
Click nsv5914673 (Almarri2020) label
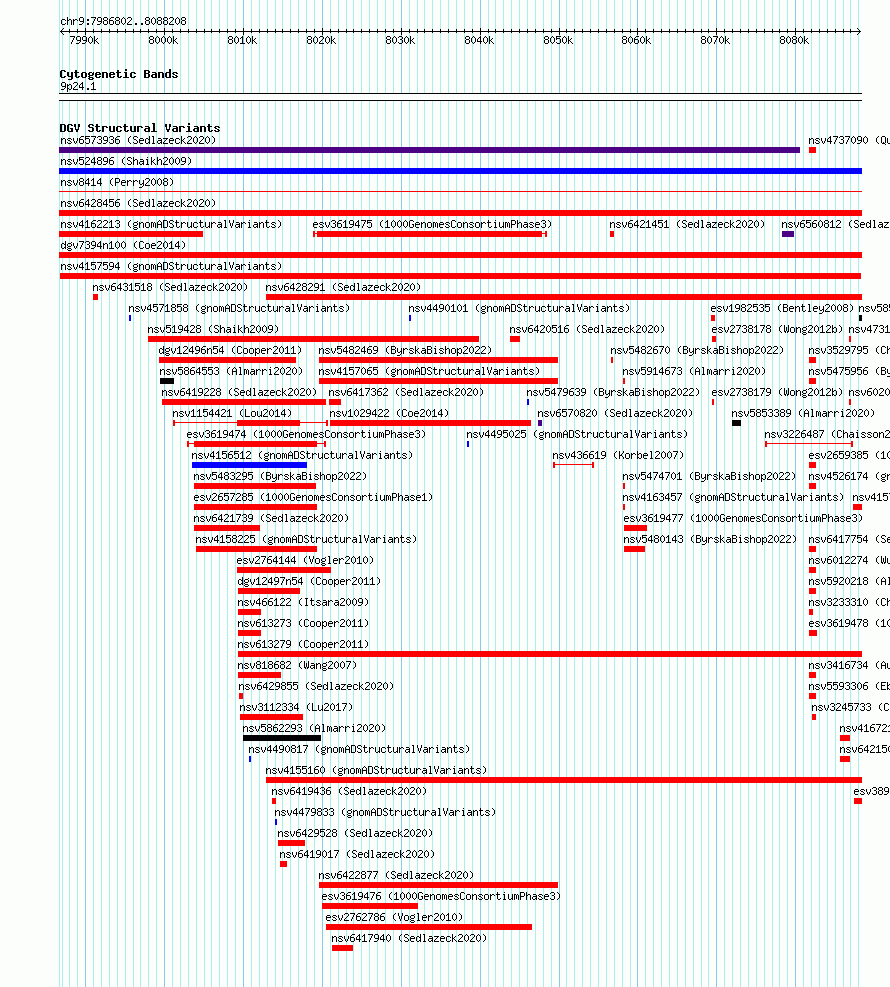point(694,371)
